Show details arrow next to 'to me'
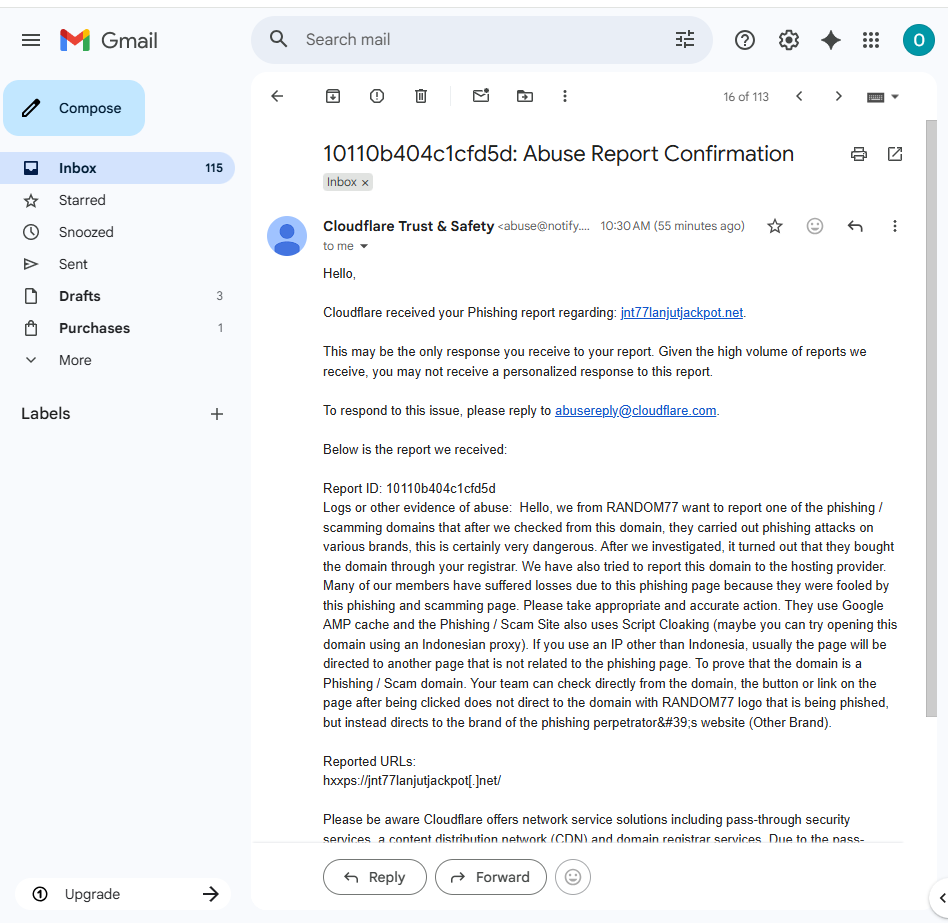 [x=364, y=246]
